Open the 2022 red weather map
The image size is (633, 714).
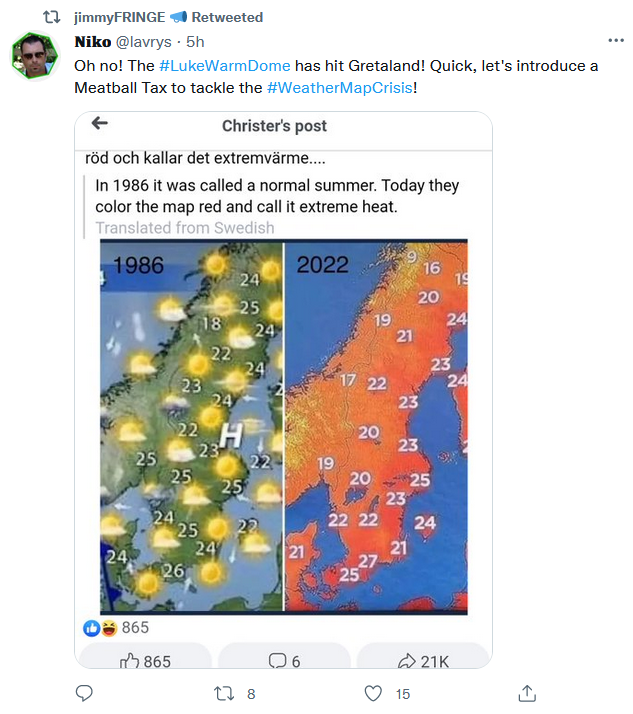(377, 425)
